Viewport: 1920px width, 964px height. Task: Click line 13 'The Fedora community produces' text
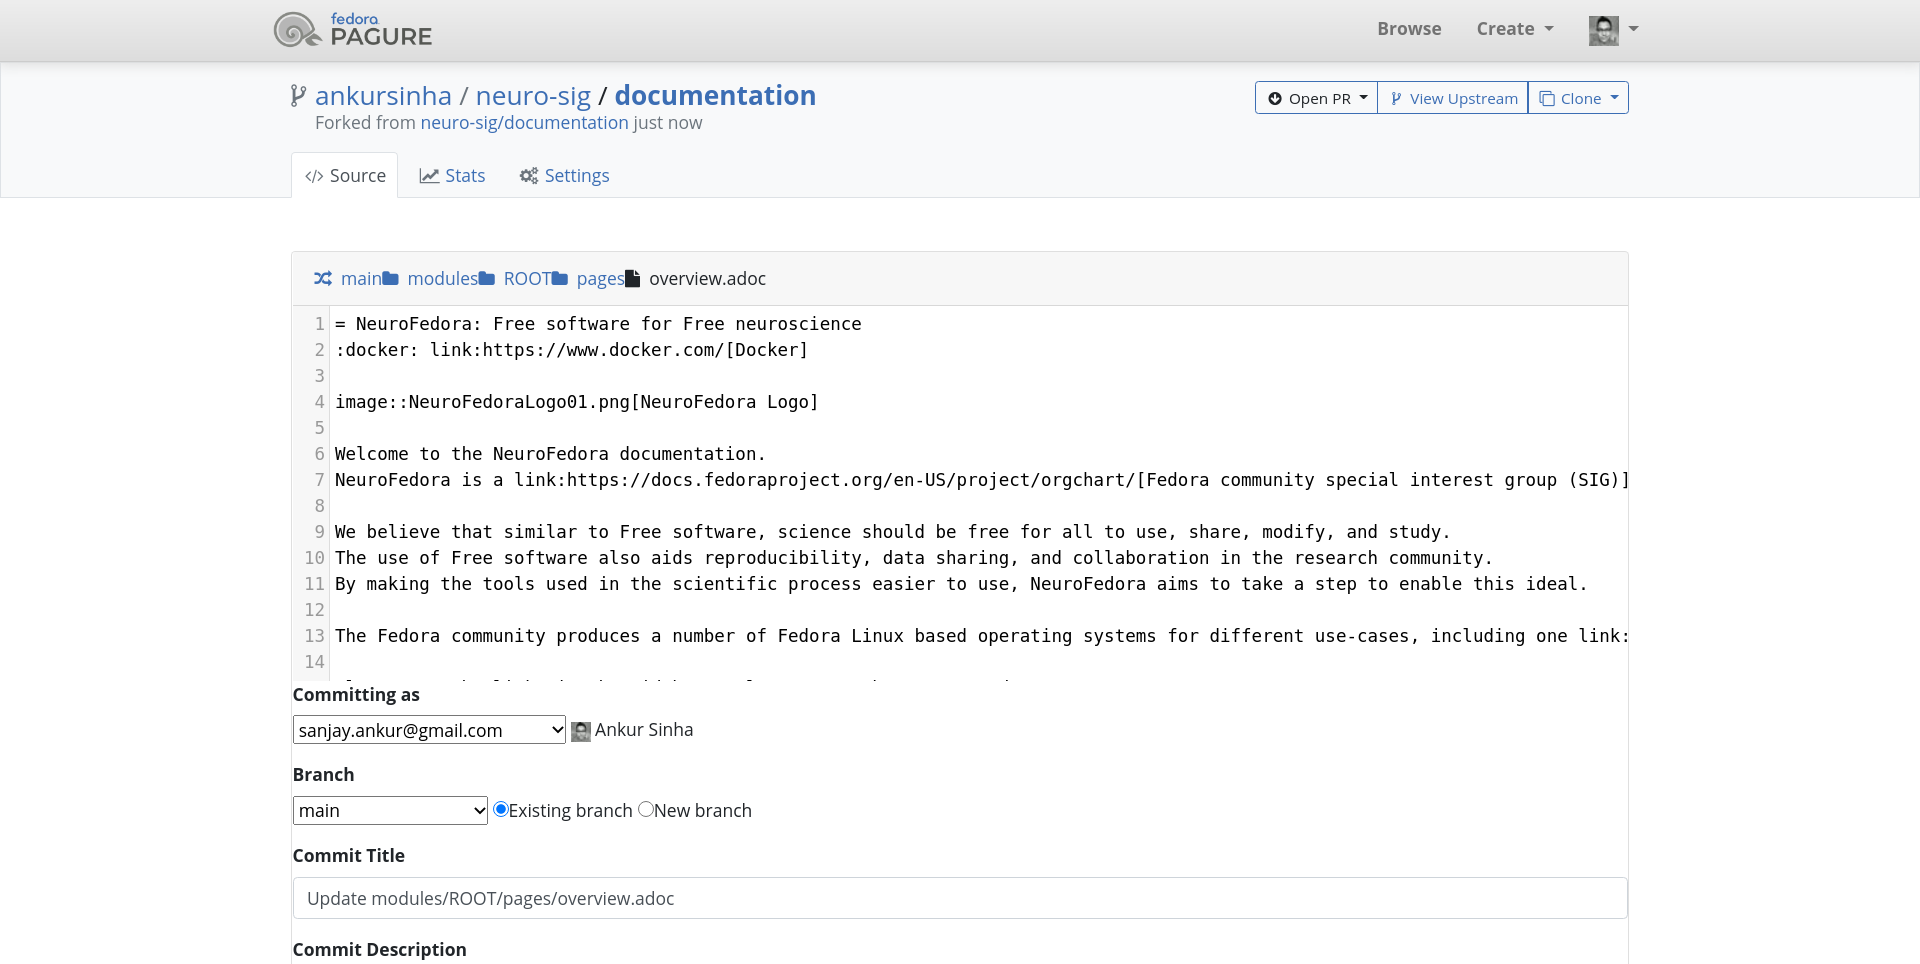tap(982, 636)
